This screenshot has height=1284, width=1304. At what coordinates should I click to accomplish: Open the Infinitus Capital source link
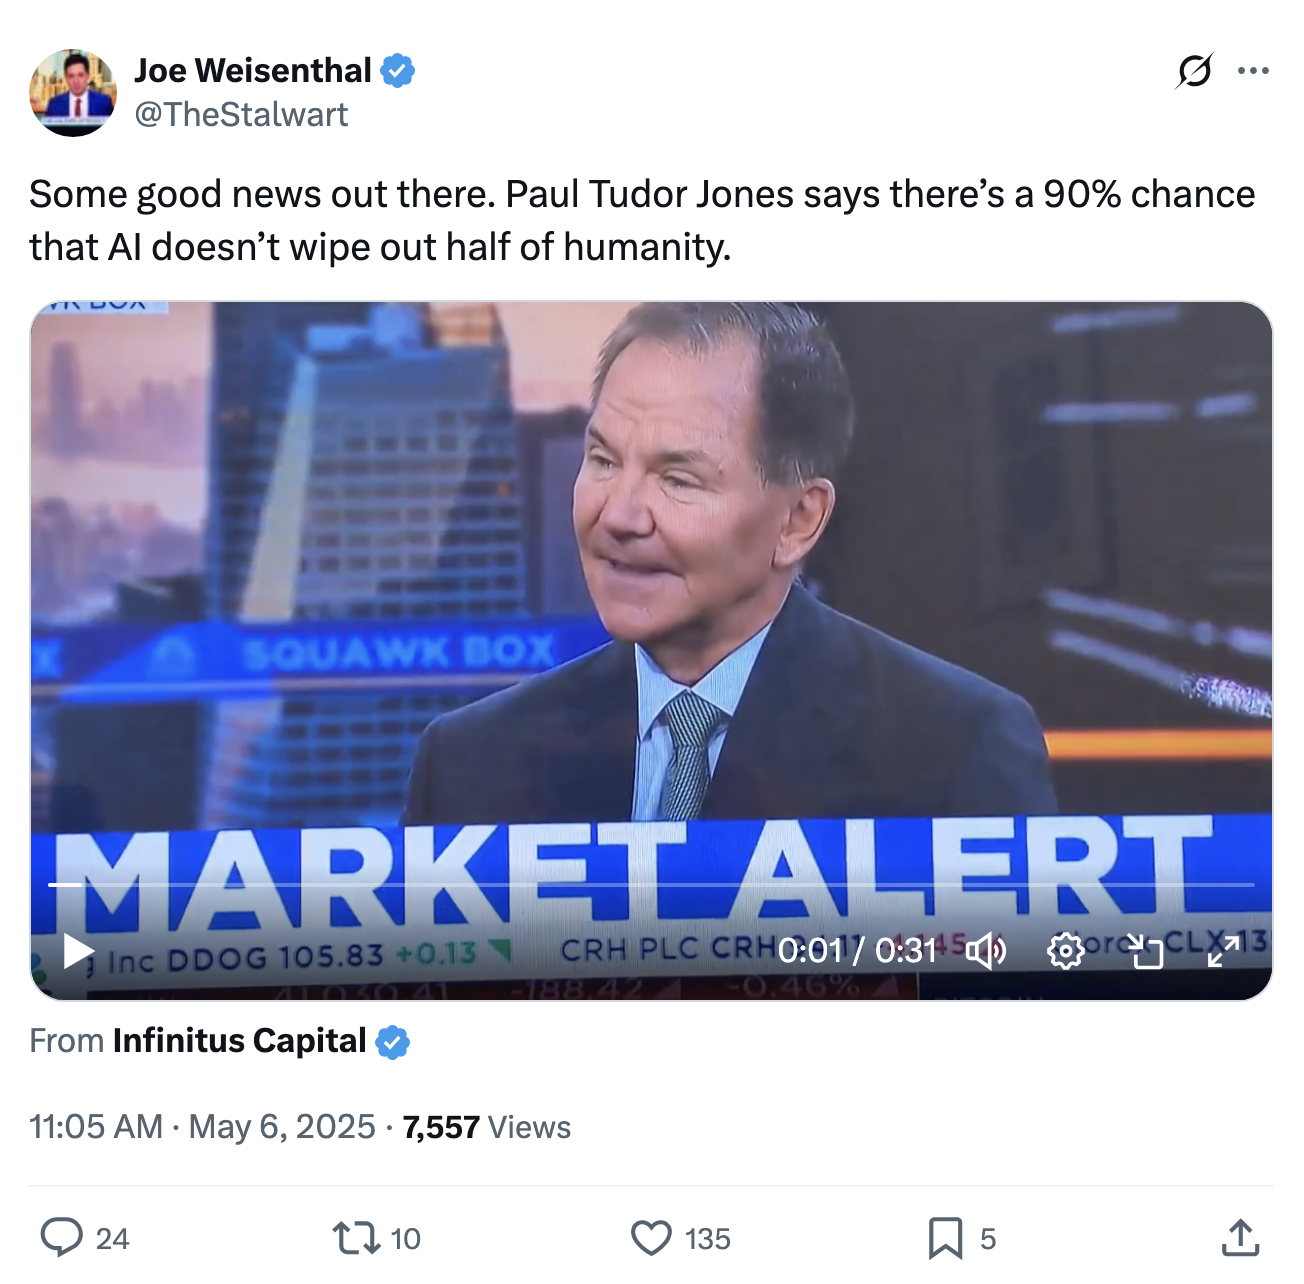(x=240, y=1041)
